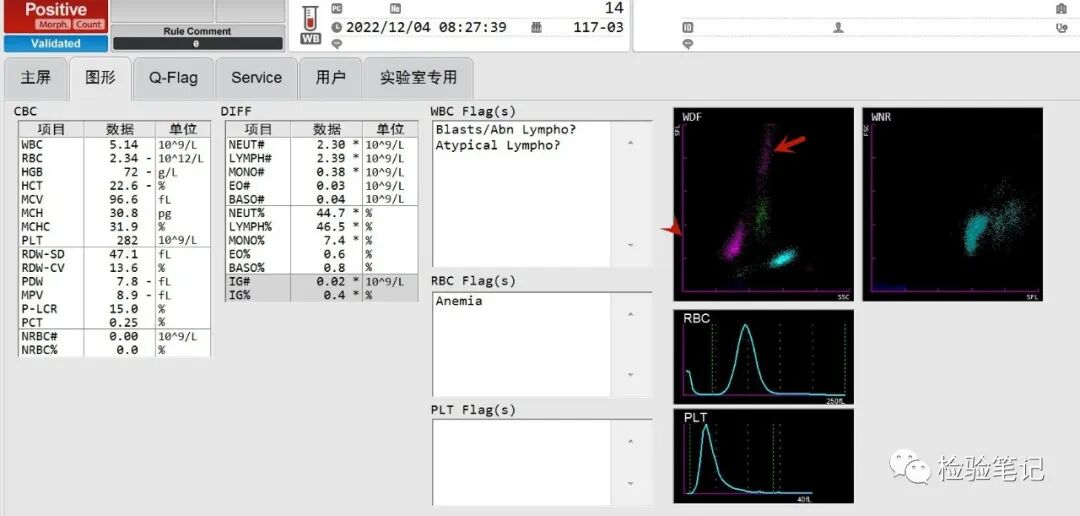
Task: Click the WB whole blood tube icon
Action: [311, 25]
